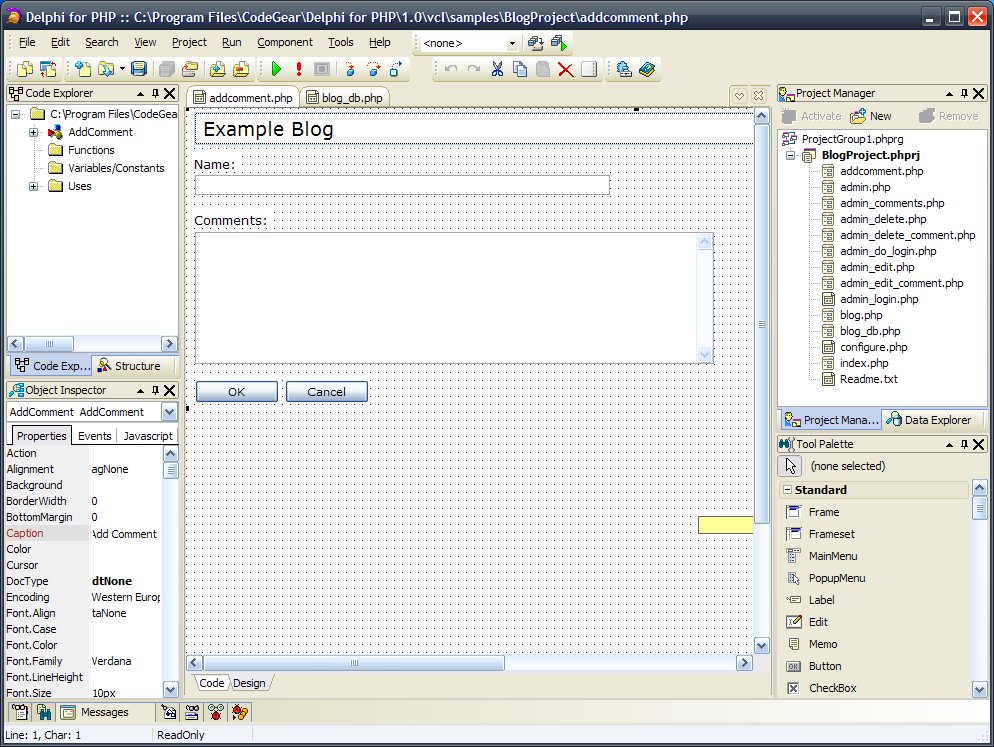Click the Redo arrow in the toolbar
The image size is (994, 747).
tap(474, 69)
